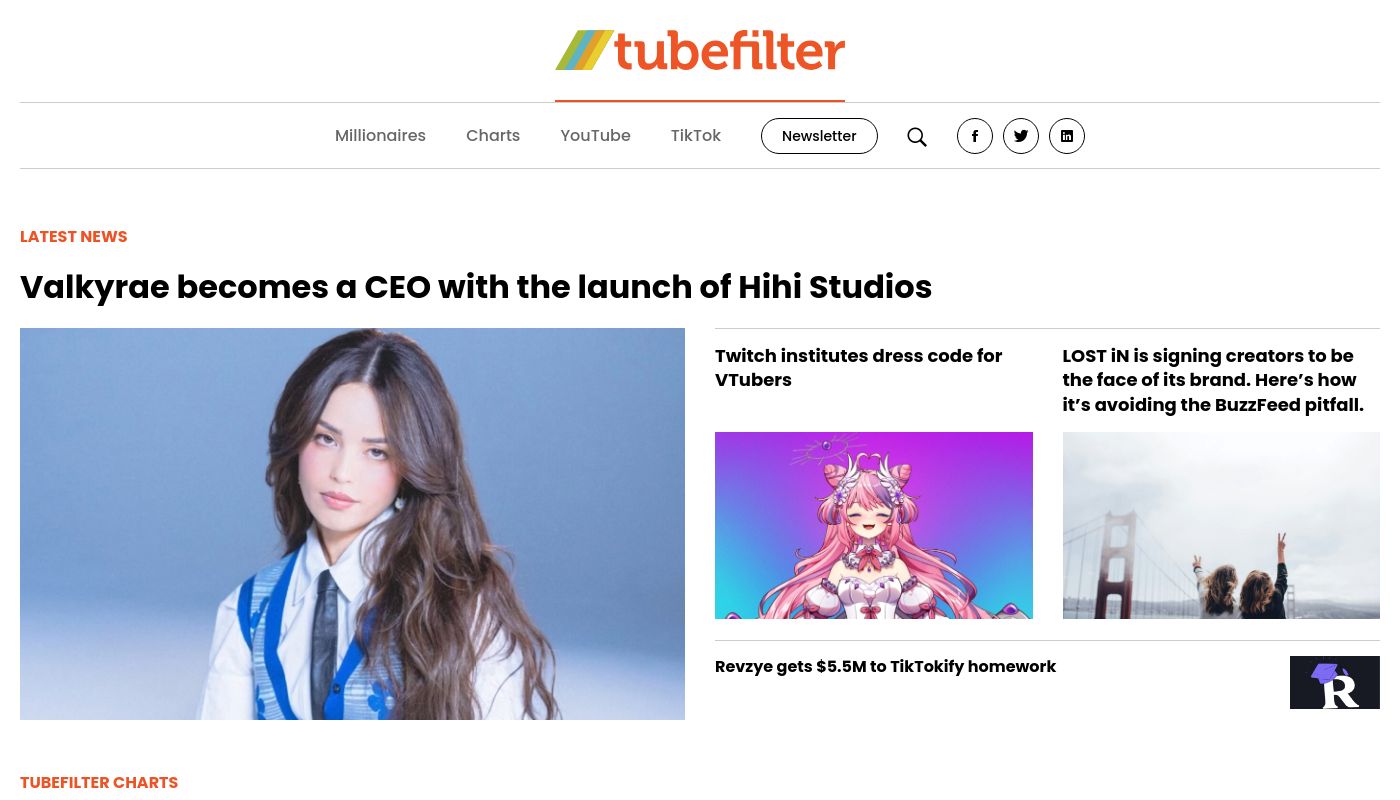Click the Newsletter button
Image resolution: width=1400 pixels, height=800 pixels.
[x=819, y=136]
